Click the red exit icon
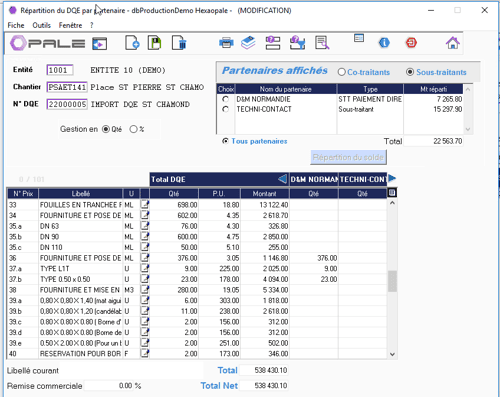500x397 pixels. 411,43
